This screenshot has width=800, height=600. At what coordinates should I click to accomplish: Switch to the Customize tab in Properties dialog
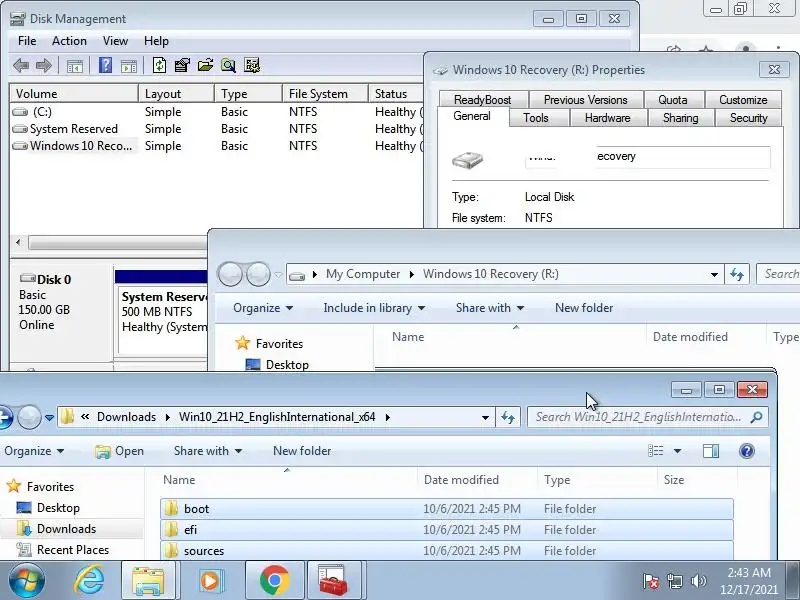[743, 99]
